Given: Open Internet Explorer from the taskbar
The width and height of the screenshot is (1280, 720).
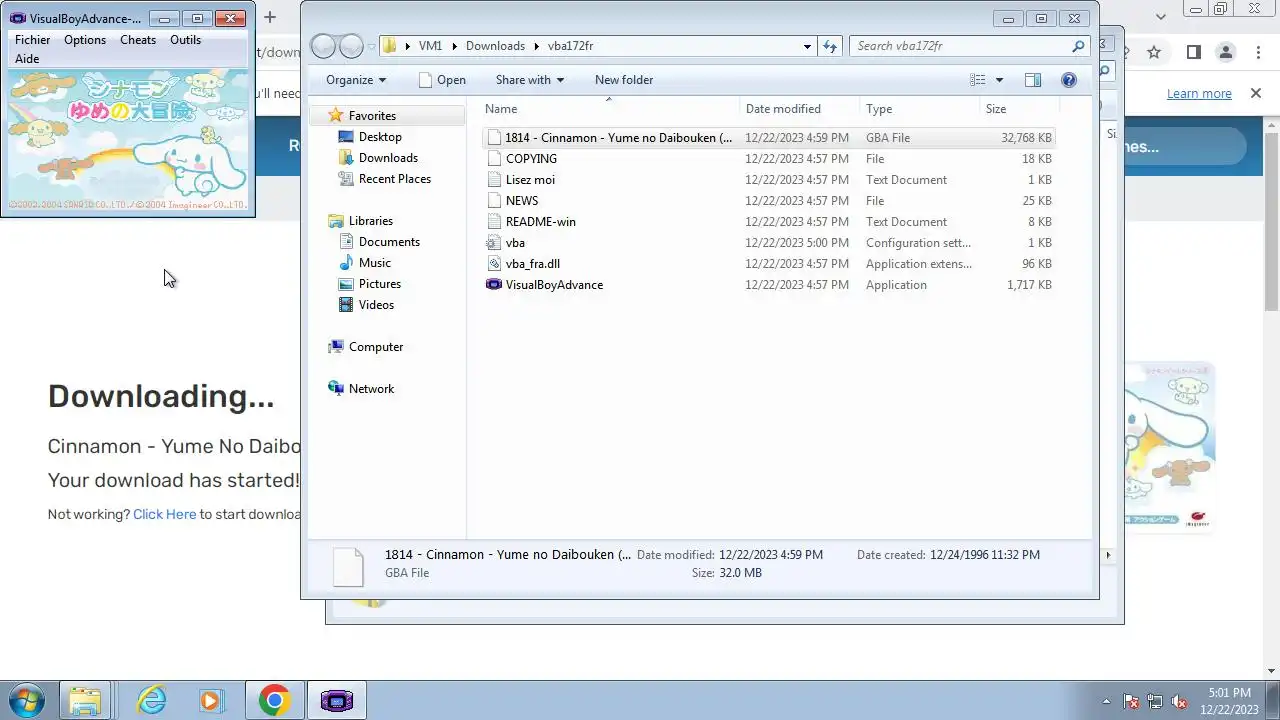Looking at the screenshot, I should pyautogui.click(x=151, y=701).
